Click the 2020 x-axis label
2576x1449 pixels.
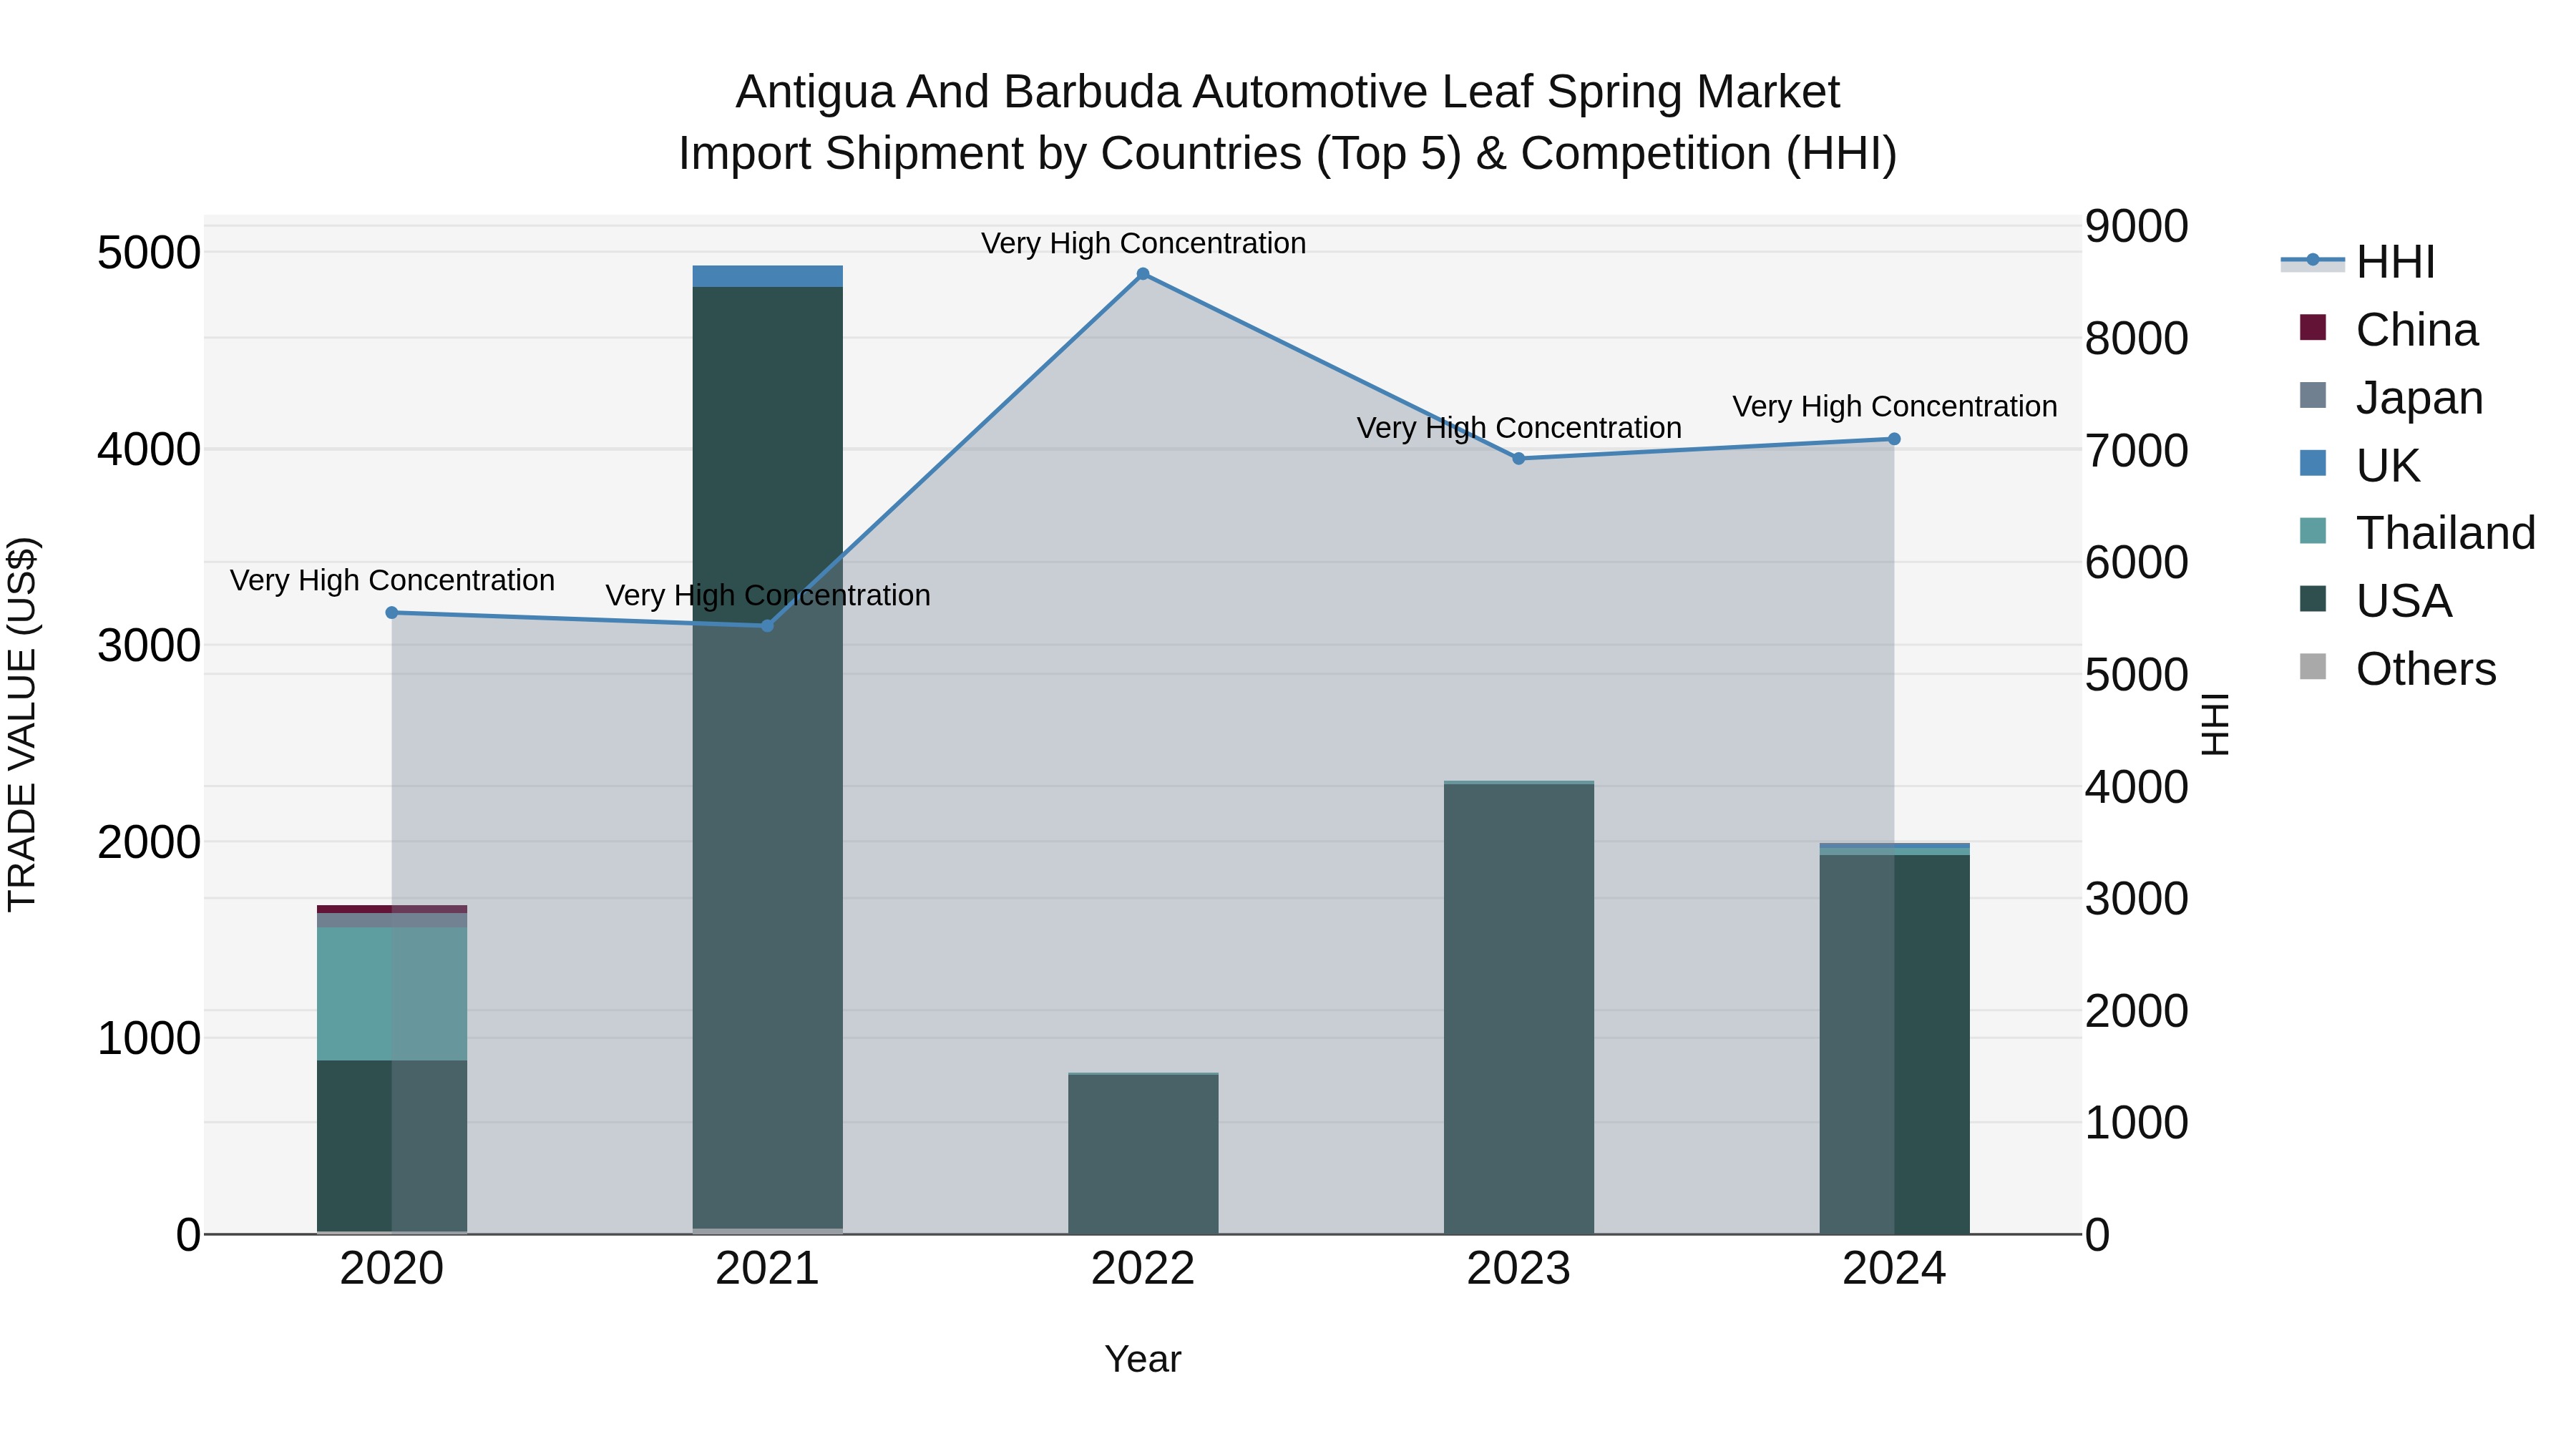pos(392,1269)
